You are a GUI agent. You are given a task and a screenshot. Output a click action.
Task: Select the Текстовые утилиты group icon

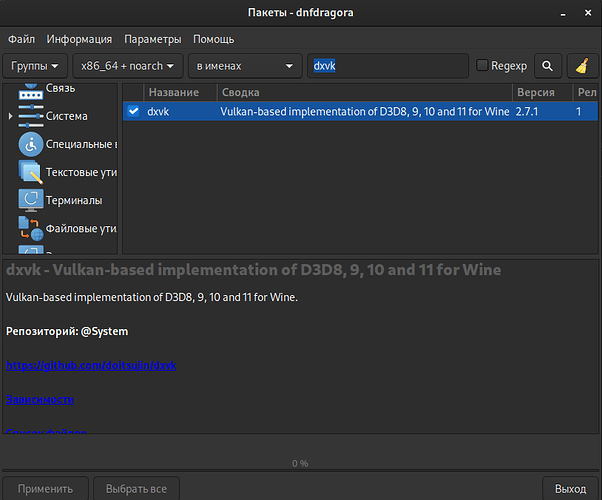29,172
